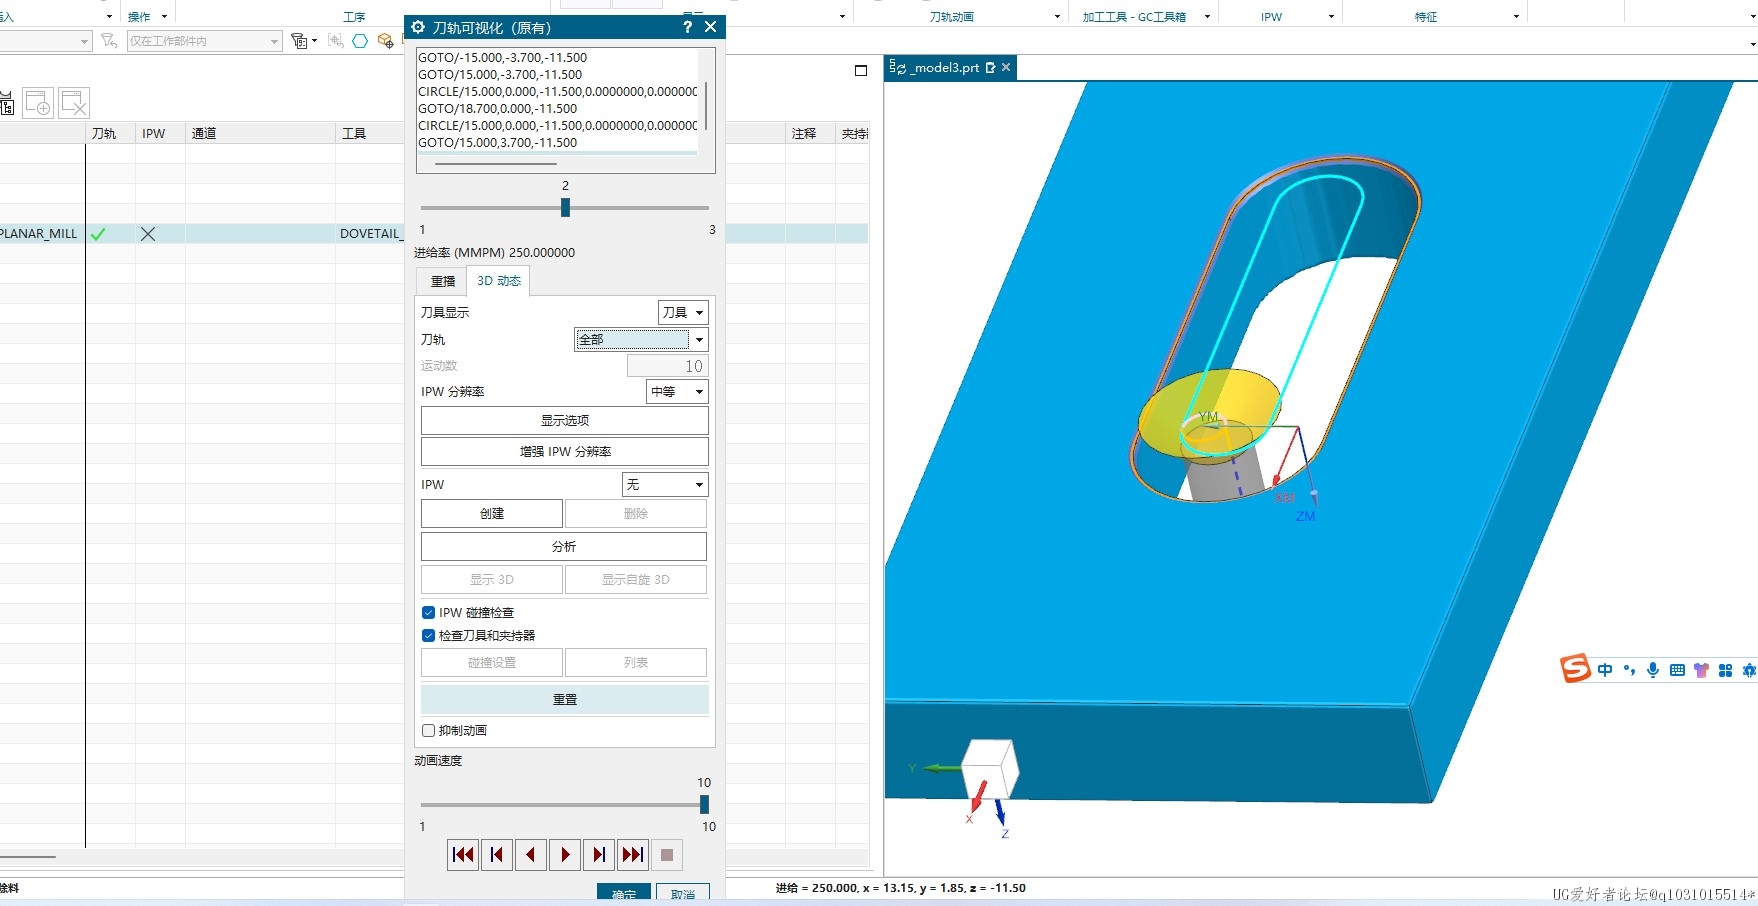Viewport: 1758px width, 906px height.
Task: Click the orange cube with plus icon
Action: (x=386, y=41)
